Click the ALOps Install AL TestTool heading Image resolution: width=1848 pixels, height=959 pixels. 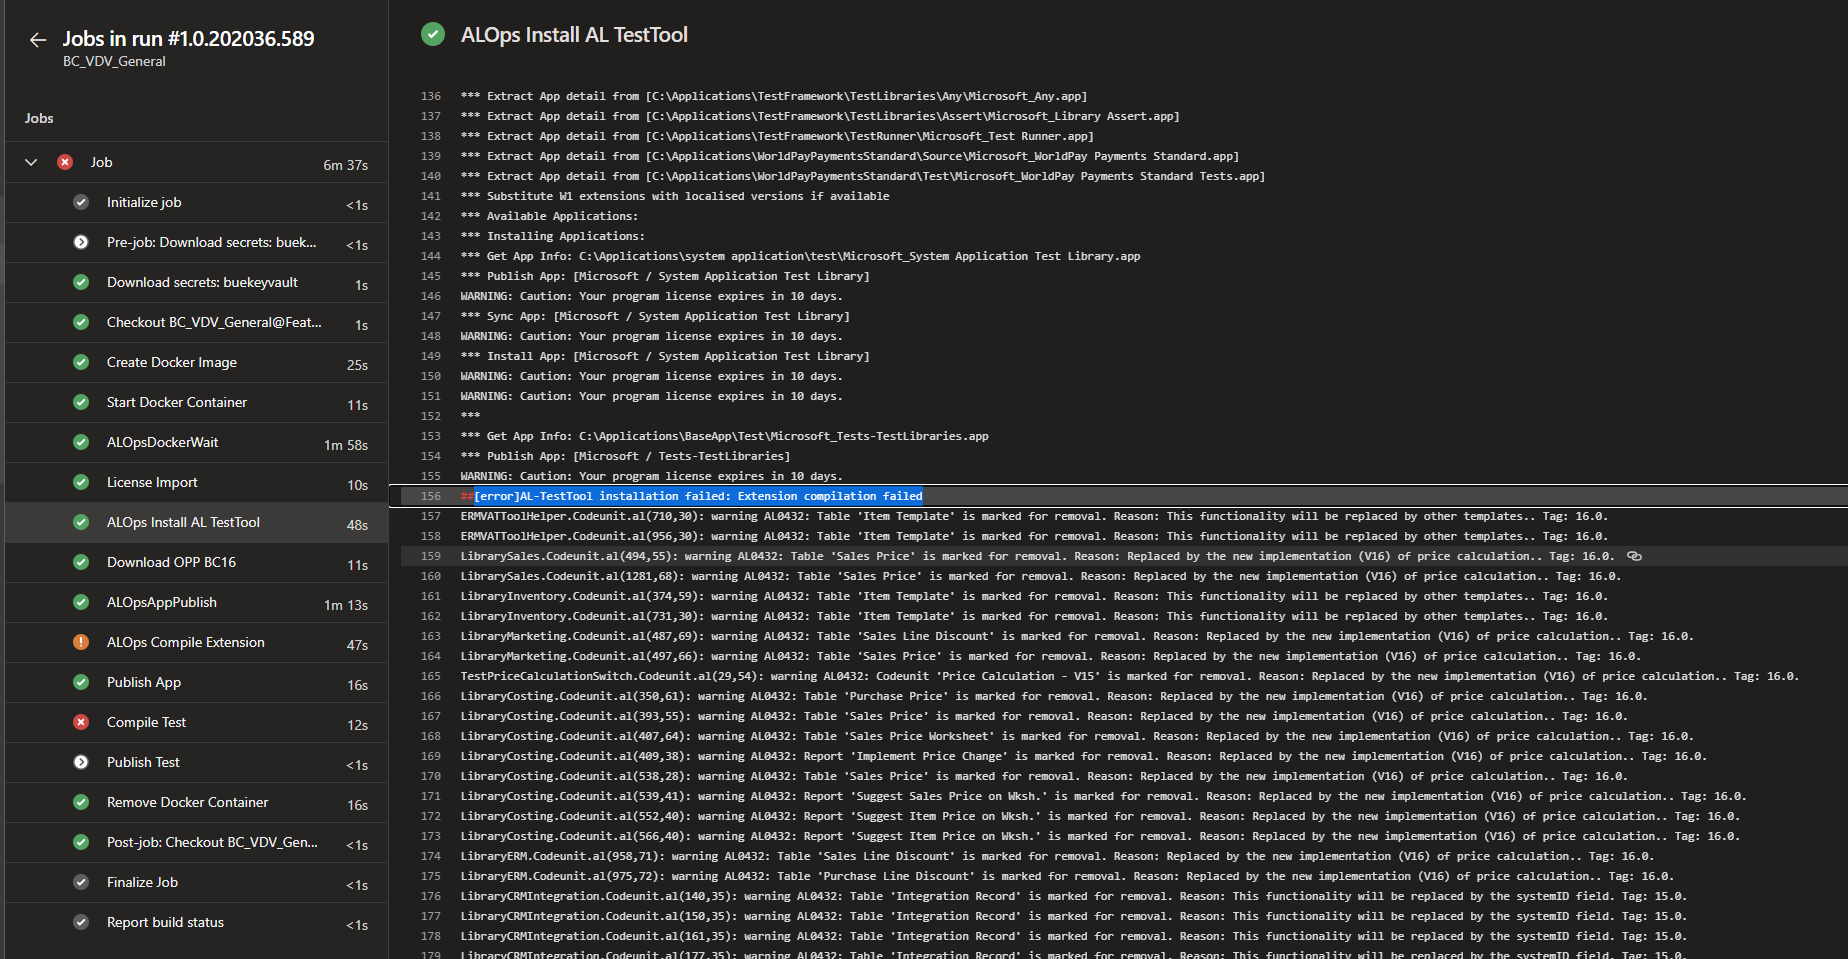tap(574, 35)
